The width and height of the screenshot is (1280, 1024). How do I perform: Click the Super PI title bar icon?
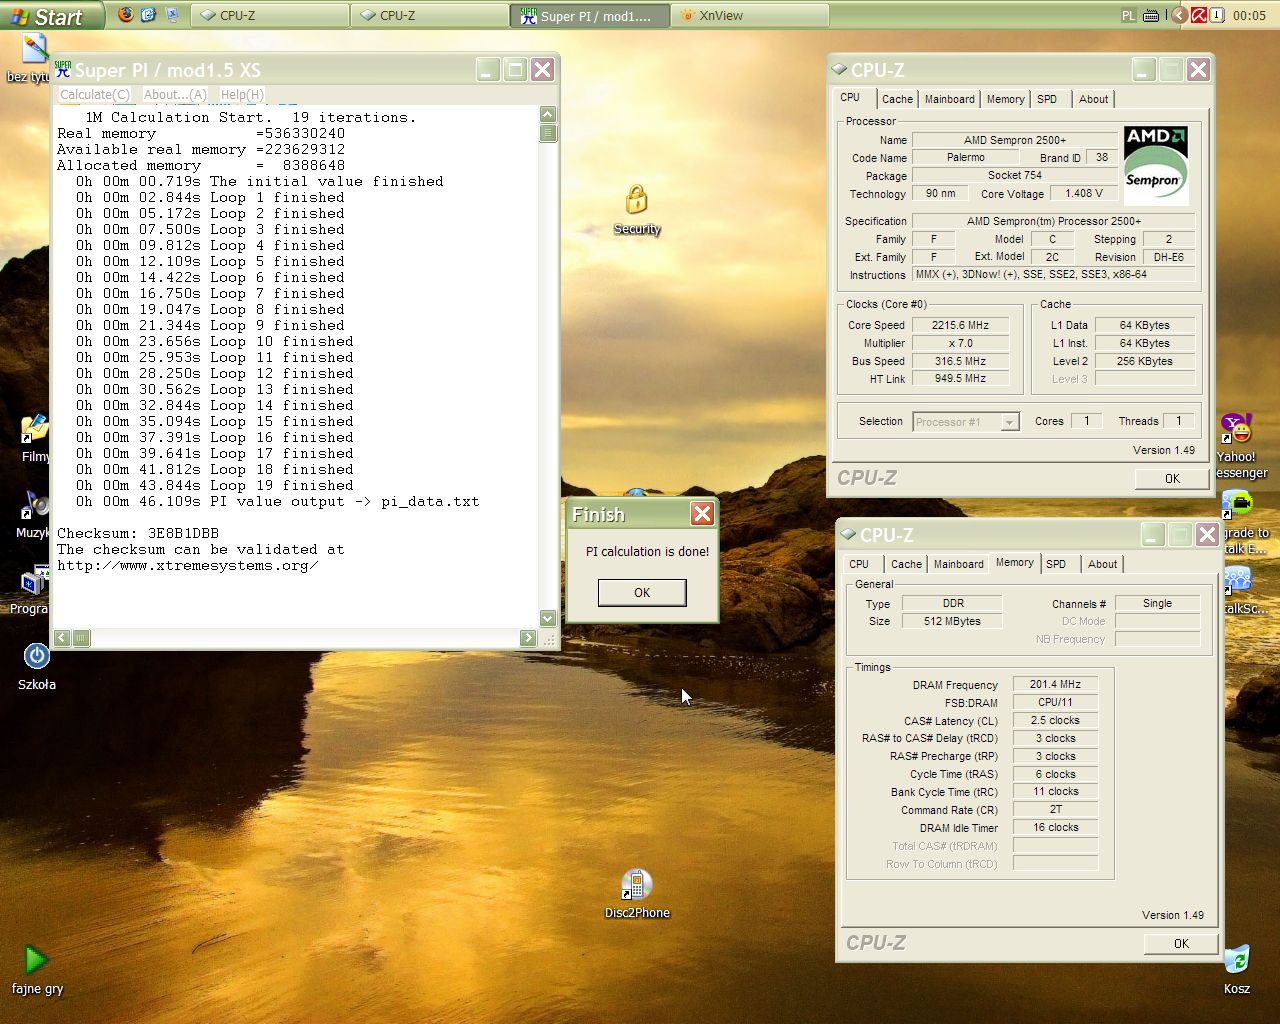(63, 69)
